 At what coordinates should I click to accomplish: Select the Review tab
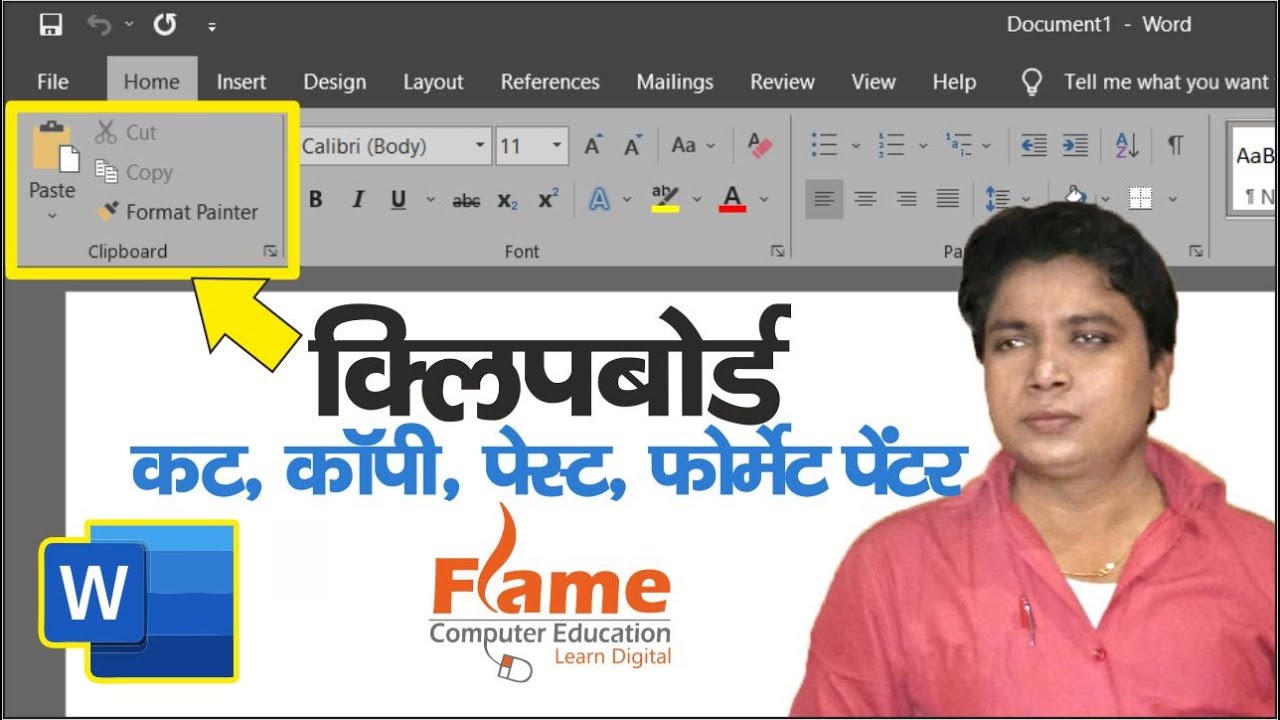782,82
